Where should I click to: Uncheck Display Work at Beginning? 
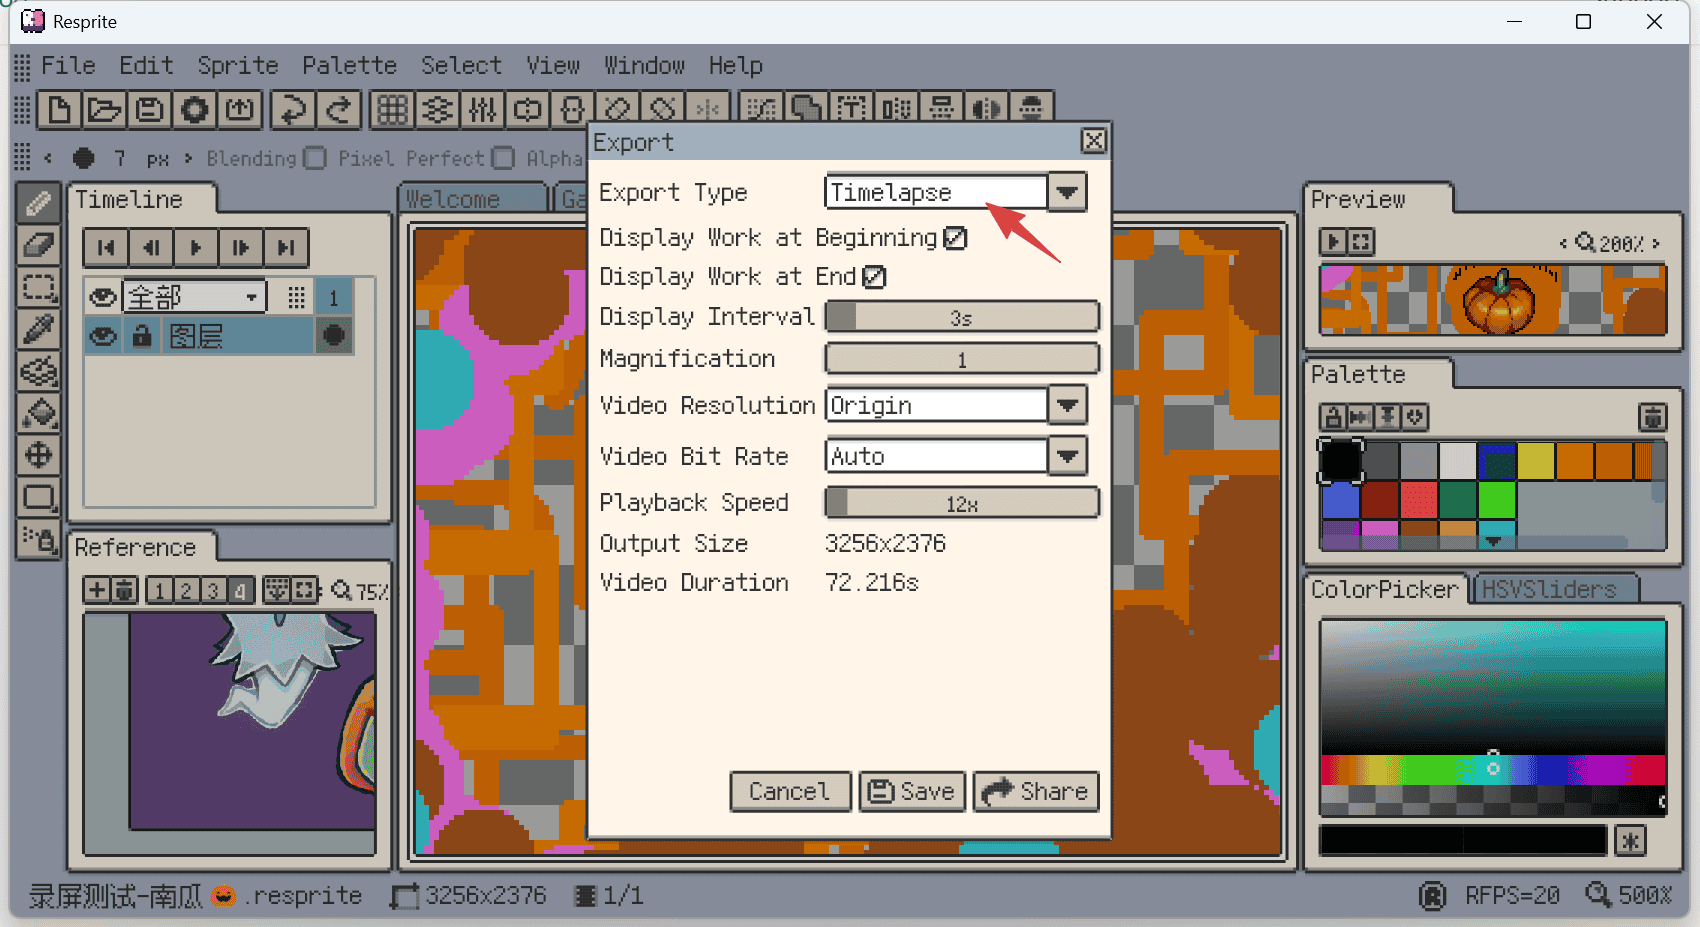955,238
